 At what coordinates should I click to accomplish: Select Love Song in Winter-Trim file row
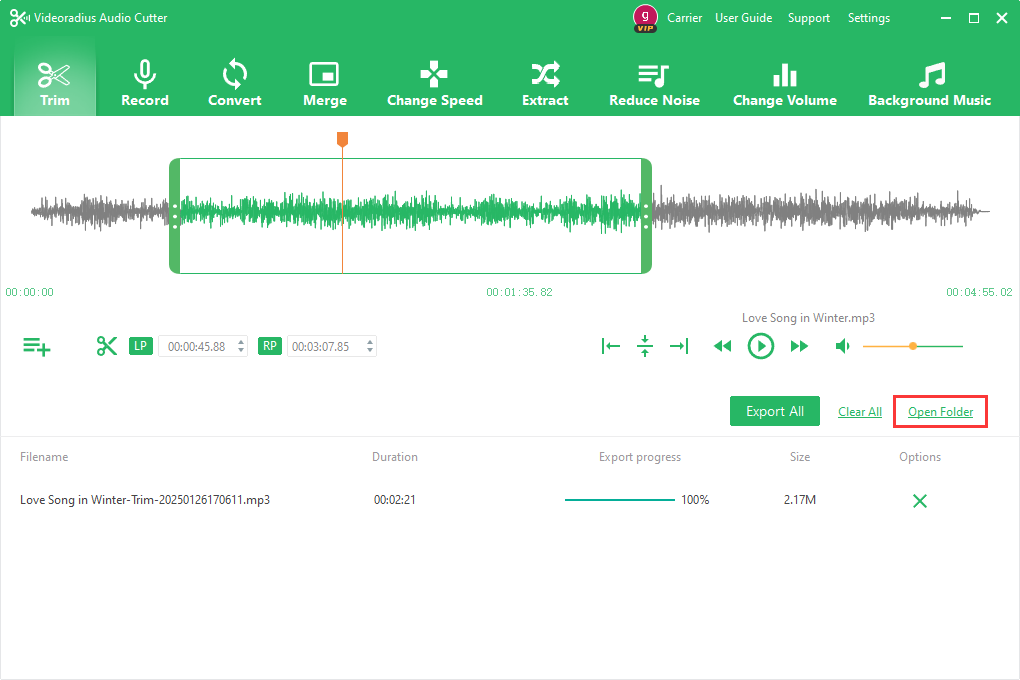[x=510, y=500]
